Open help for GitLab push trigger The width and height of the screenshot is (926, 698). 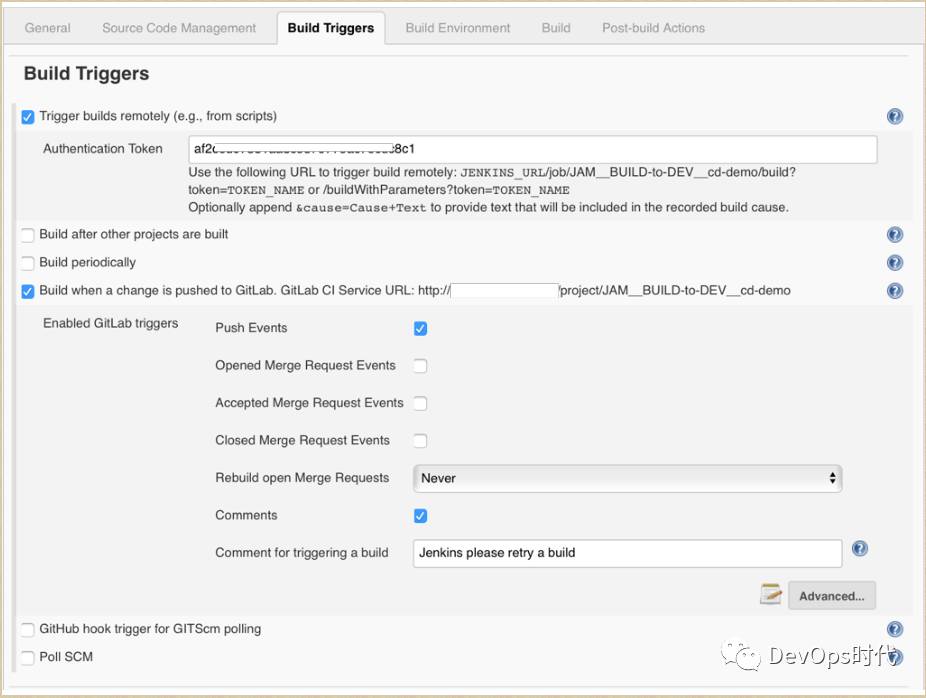(x=895, y=291)
